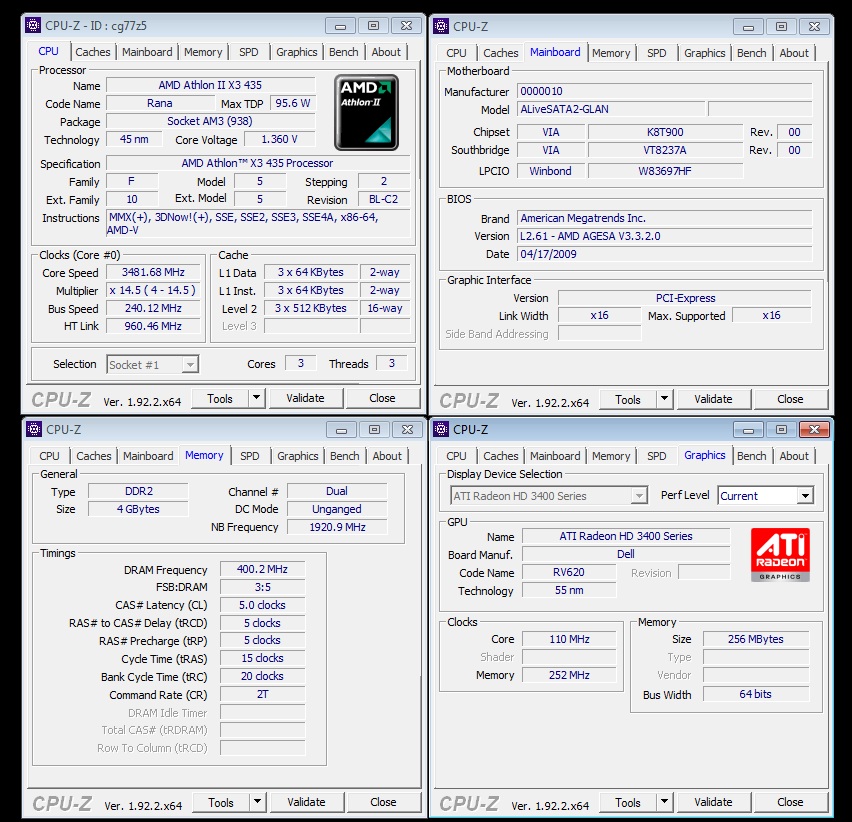Click the memory type DDR2 field
This screenshot has height=822, width=852.
(139, 491)
